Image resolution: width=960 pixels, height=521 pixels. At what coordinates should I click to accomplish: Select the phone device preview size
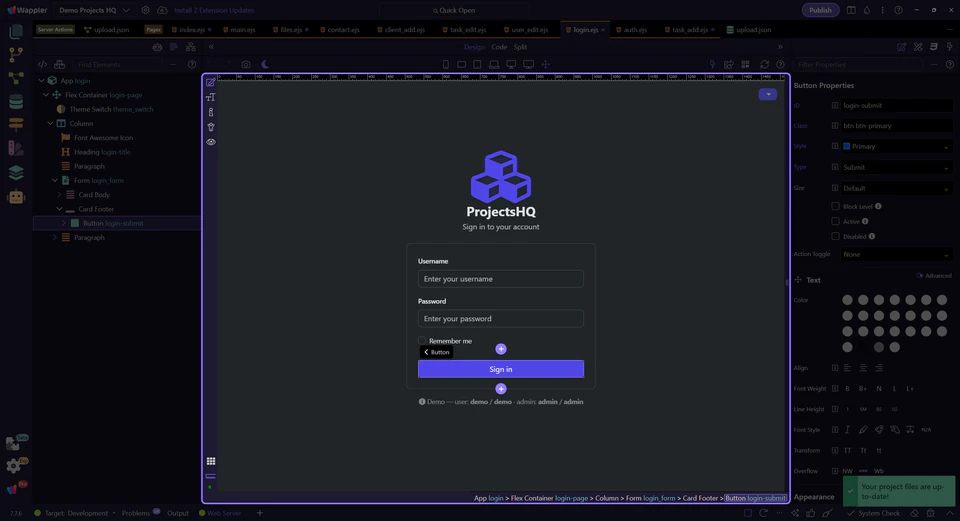click(446, 64)
